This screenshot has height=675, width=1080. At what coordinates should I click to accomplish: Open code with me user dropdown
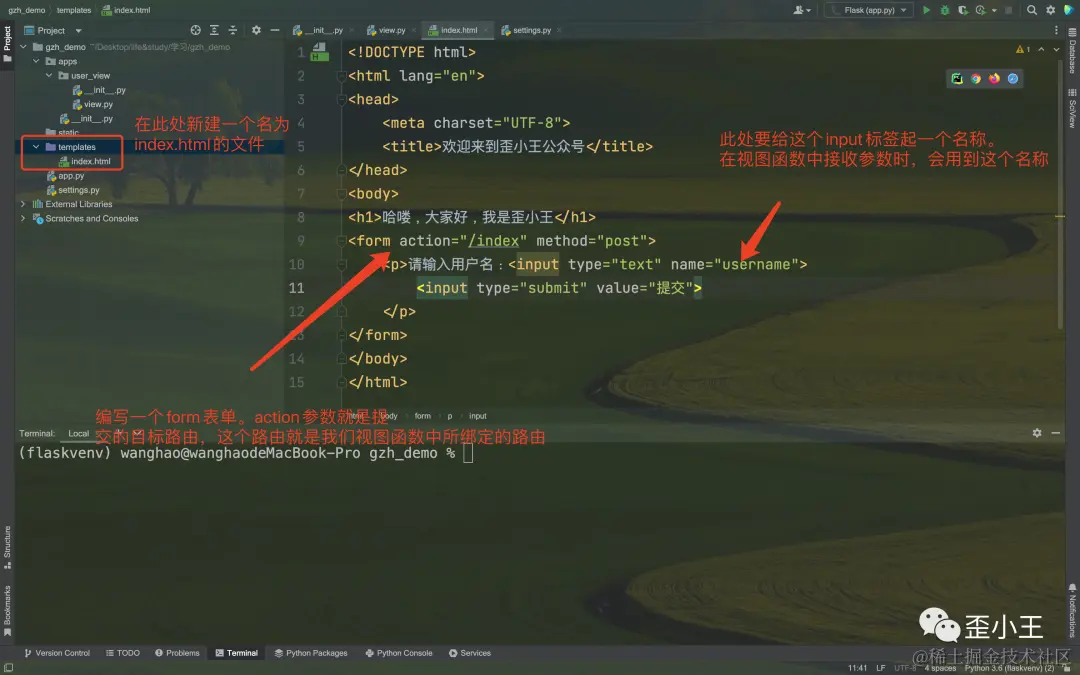[x=802, y=10]
